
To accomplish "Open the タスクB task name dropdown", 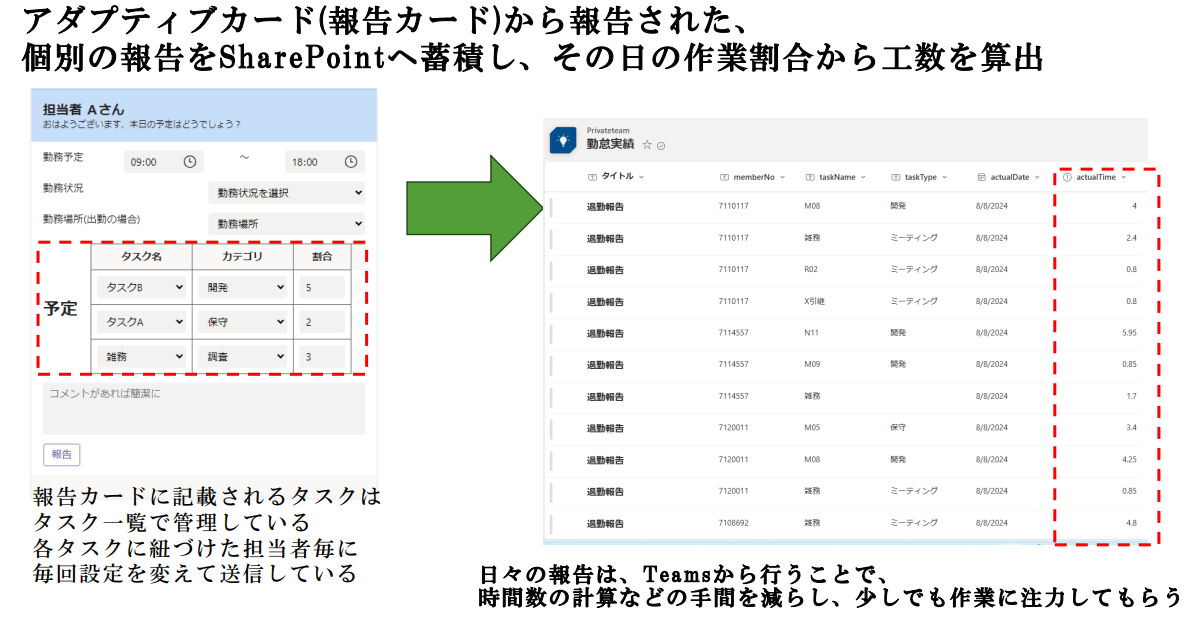I will point(142,287).
